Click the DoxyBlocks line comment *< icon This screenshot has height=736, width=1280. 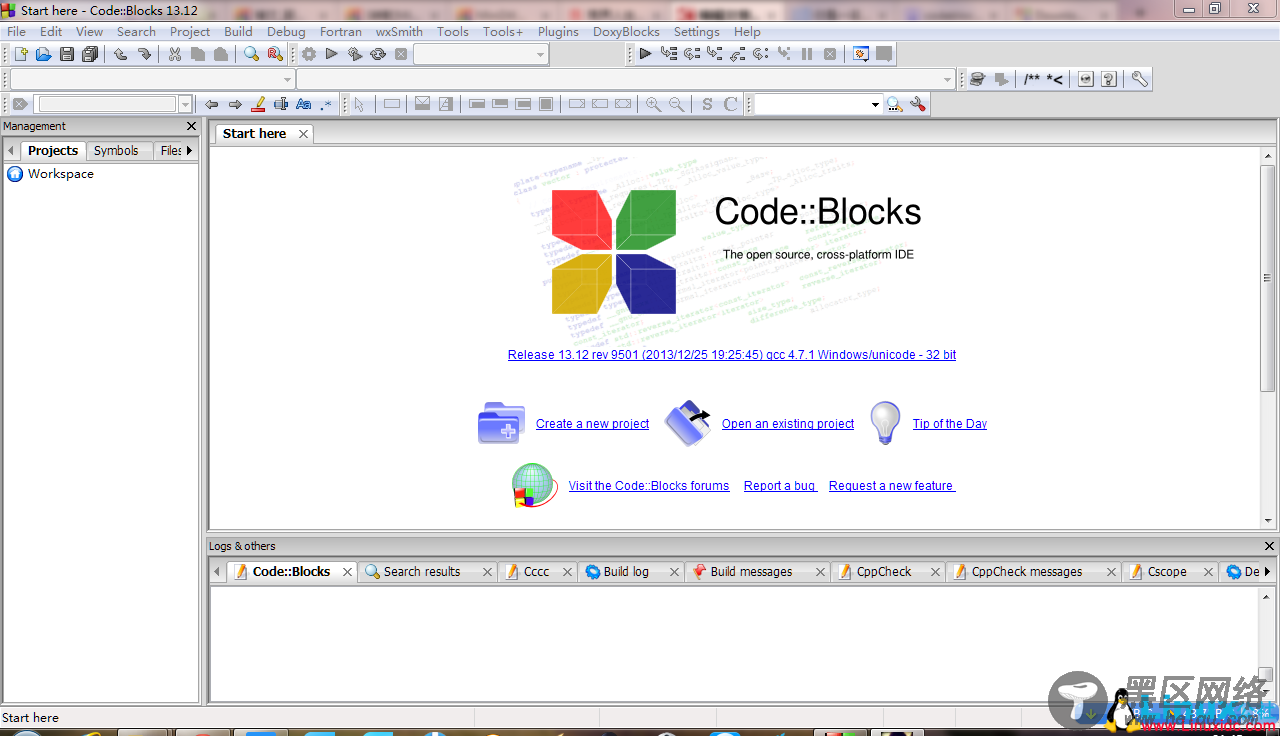pyautogui.click(x=1055, y=79)
